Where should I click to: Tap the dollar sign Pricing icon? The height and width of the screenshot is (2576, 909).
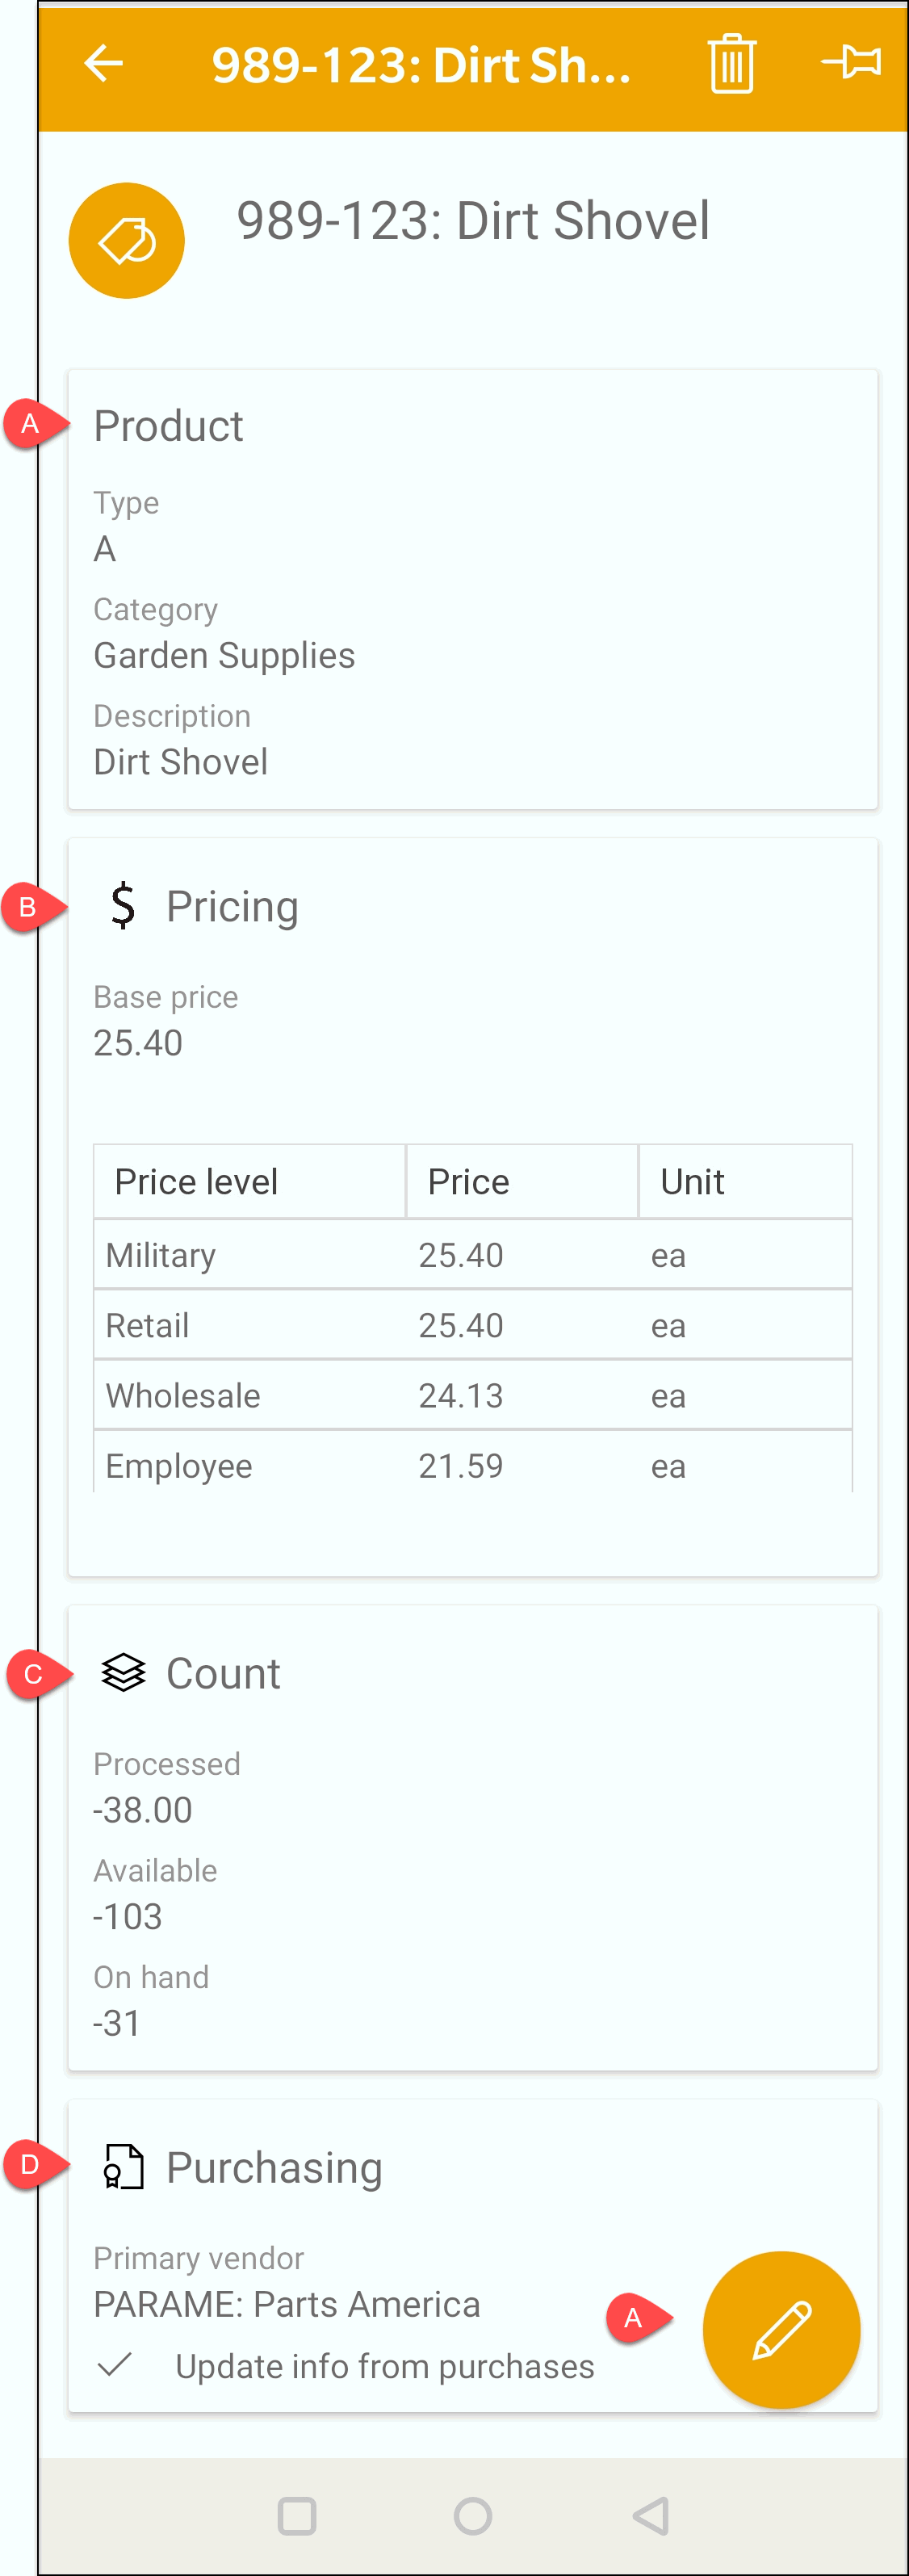coord(123,906)
